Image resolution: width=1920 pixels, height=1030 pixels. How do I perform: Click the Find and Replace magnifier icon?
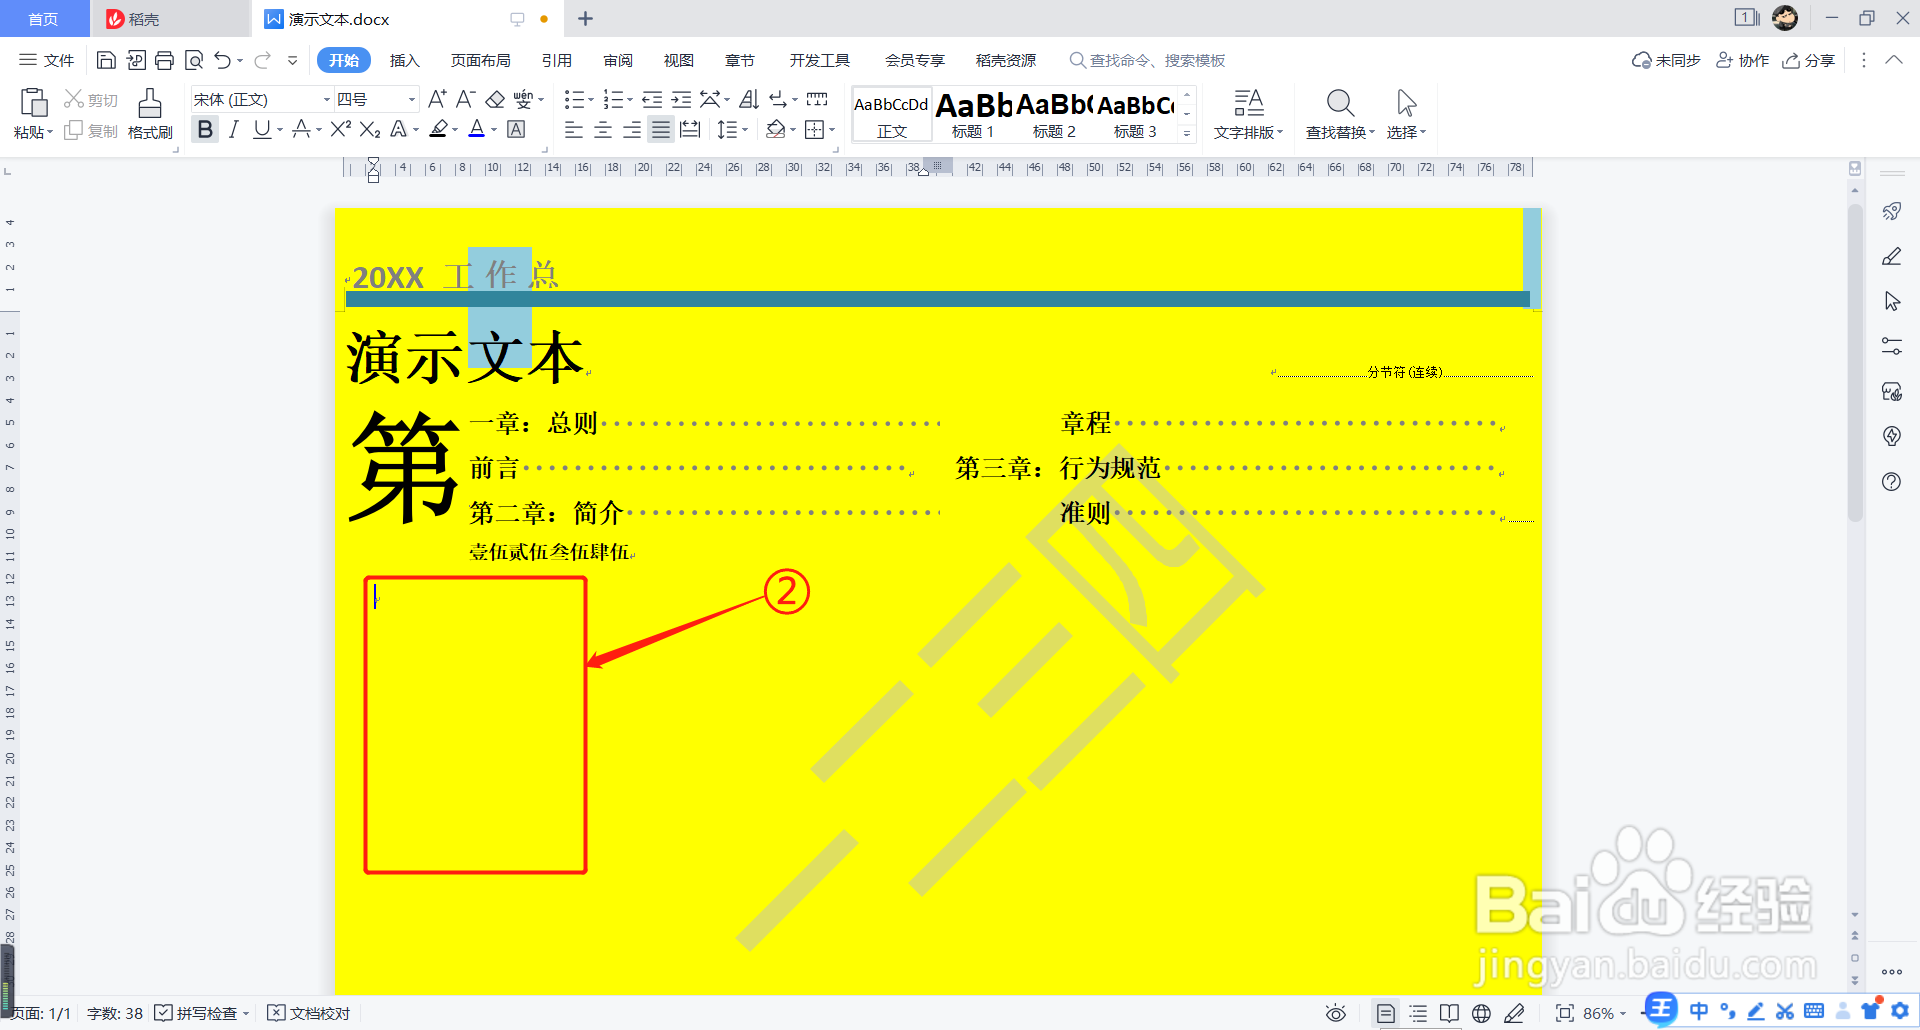(1340, 103)
